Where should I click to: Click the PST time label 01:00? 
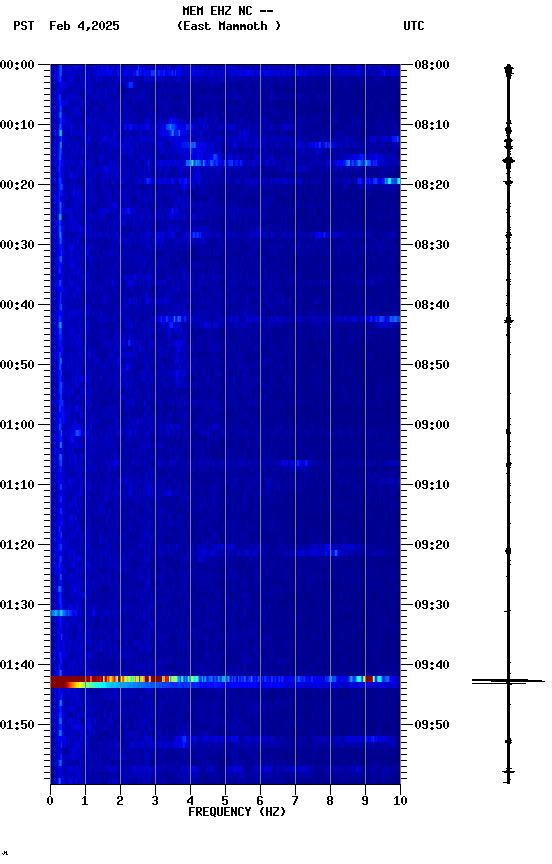tap(17, 425)
